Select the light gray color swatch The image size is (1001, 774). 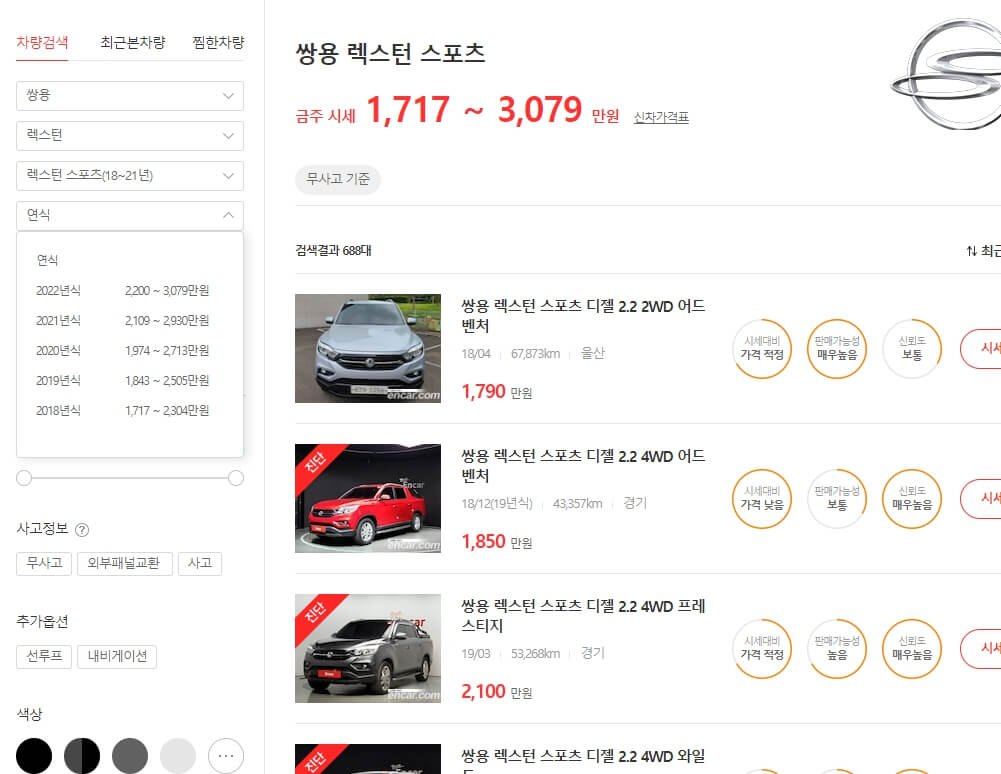point(177,755)
